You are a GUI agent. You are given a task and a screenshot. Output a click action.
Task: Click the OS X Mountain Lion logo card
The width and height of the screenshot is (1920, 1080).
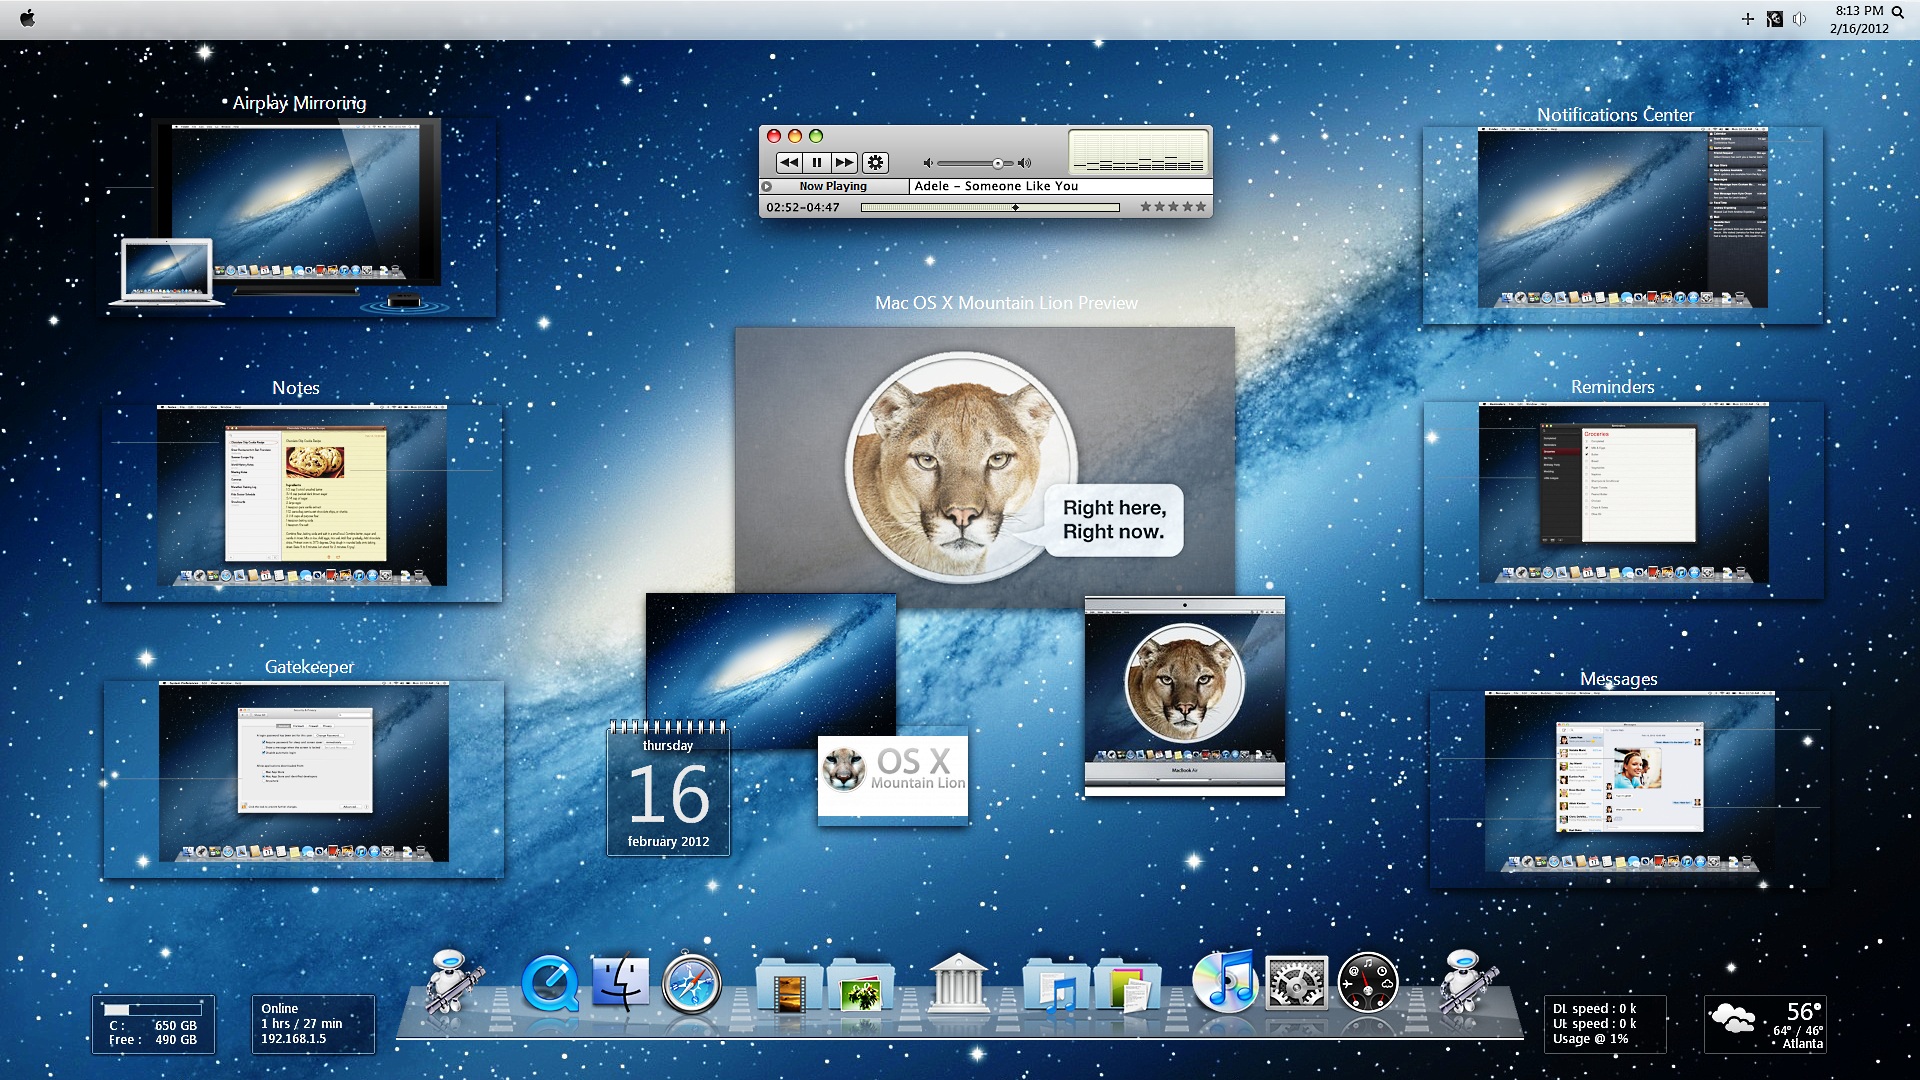[893, 781]
